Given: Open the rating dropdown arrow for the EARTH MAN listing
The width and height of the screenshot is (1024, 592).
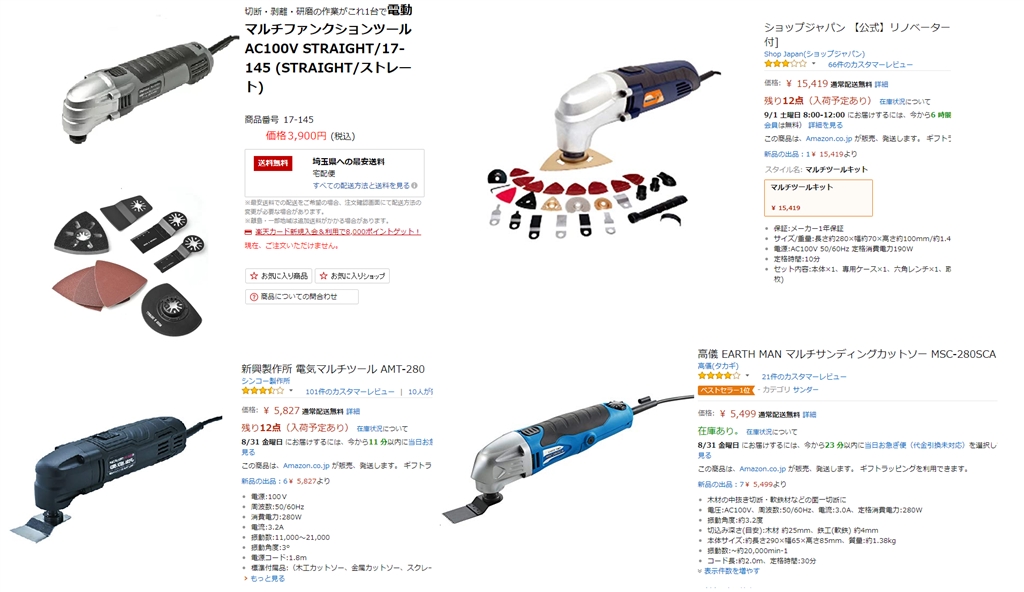Looking at the screenshot, I should point(747,376).
